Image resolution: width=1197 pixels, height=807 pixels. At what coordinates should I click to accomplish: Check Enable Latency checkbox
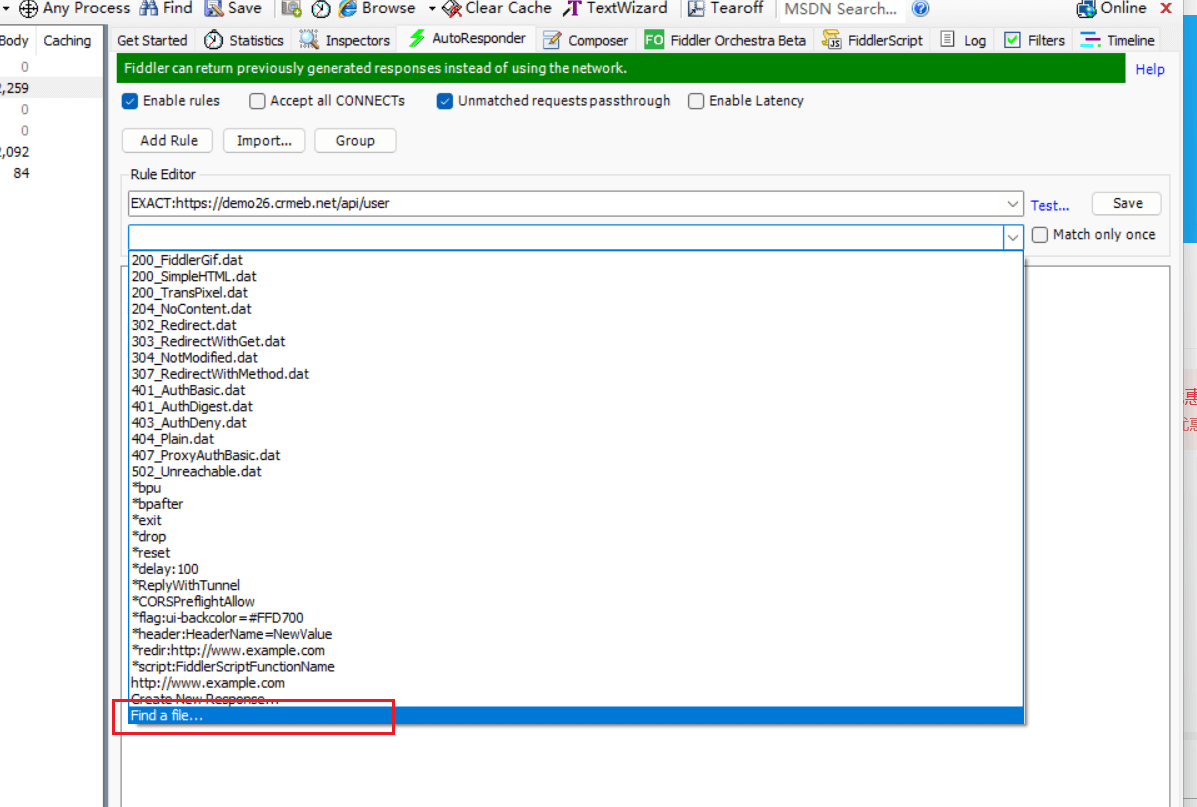(x=696, y=101)
